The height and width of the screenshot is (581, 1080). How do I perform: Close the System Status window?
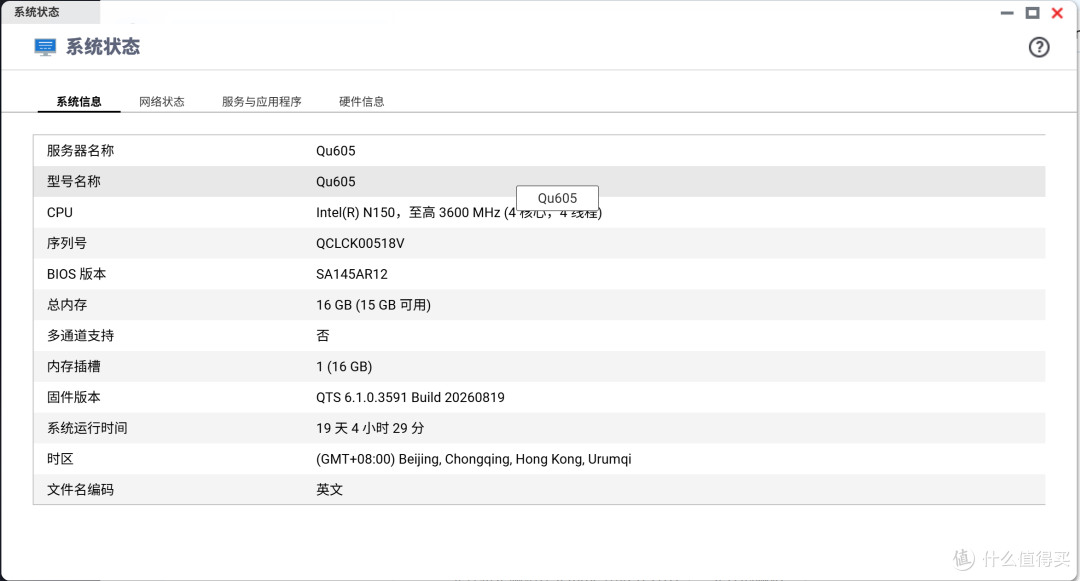(1057, 13)
